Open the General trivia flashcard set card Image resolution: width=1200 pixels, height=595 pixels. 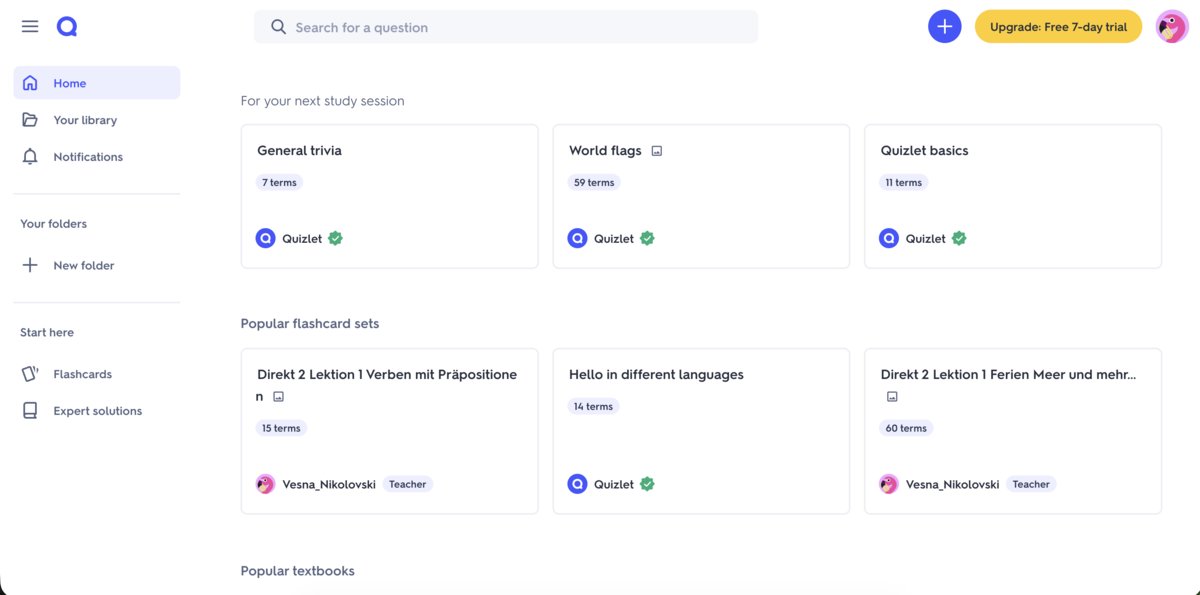(x=389, y=196)
